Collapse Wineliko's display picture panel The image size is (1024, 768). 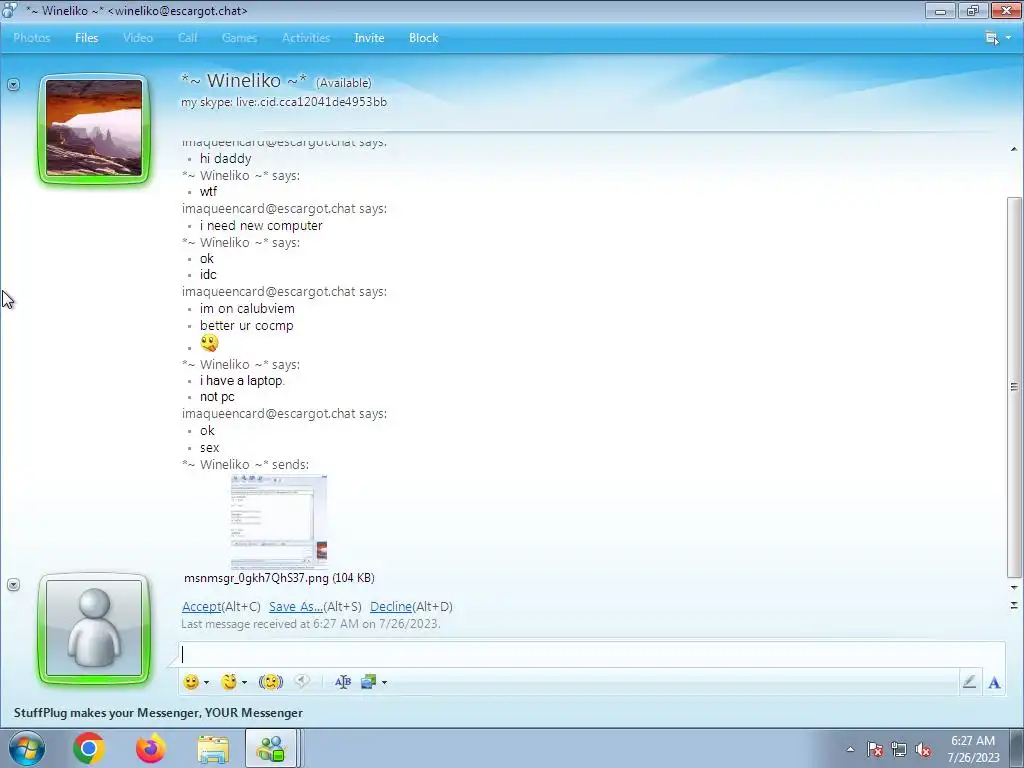pos(13,84)
